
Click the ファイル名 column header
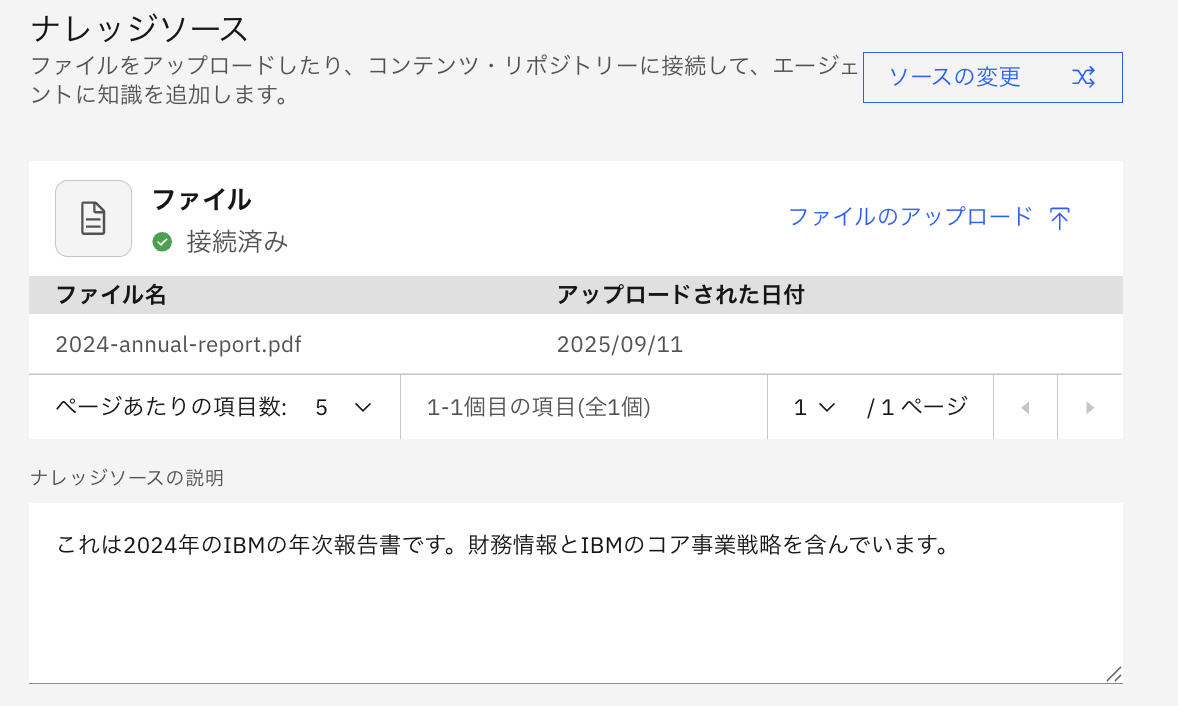111,295
